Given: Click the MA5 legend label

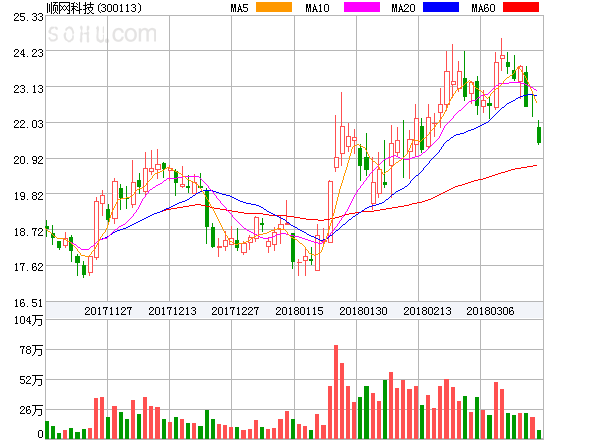Looking at the screenshot, I should point(239,8).
